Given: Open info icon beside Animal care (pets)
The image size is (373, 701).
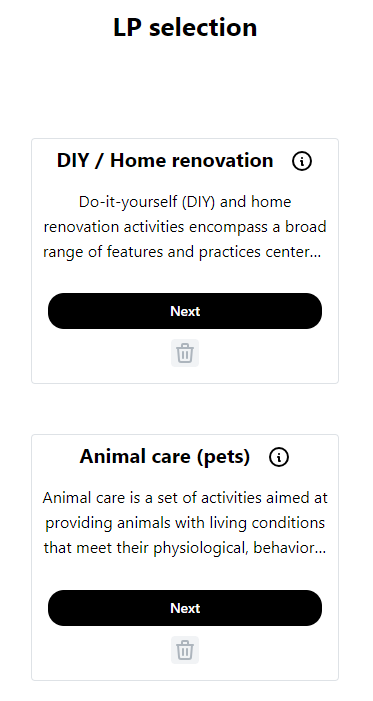Looking at the screenshot, I should (x=279, y=457).
